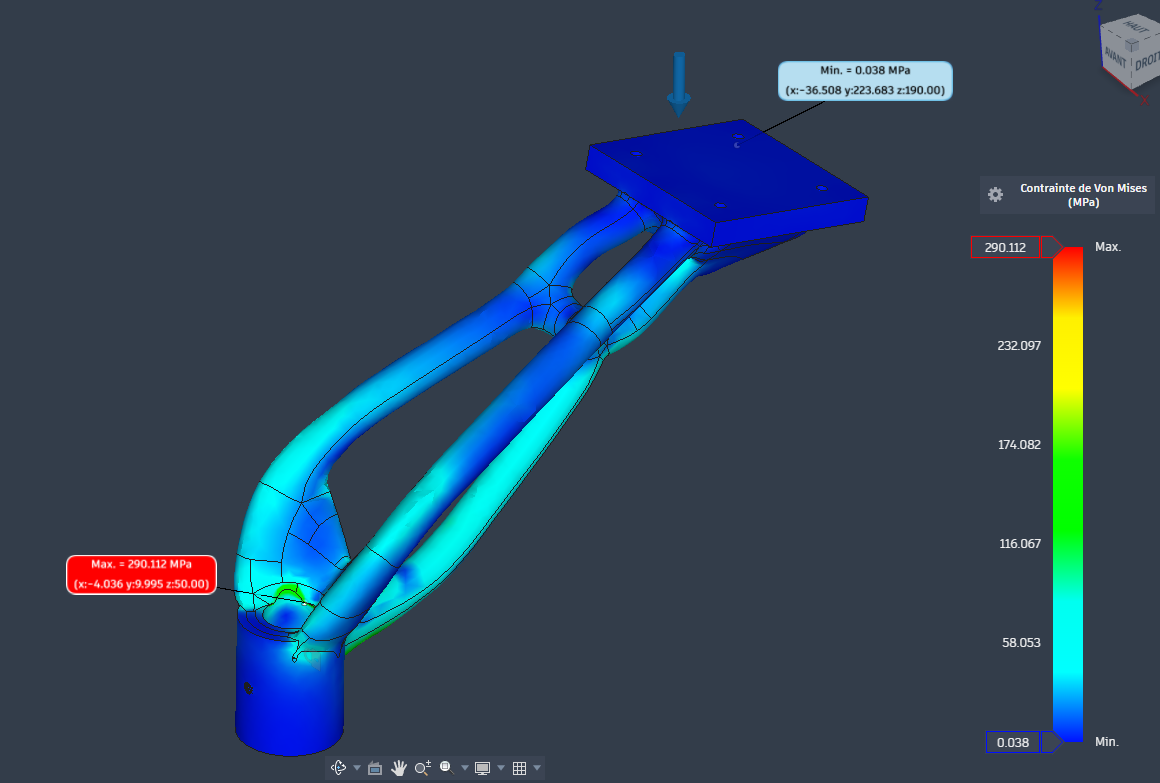Open legend settings gear icon
The height and width of the screenshot is (783, 1160).
coord(995,195)
